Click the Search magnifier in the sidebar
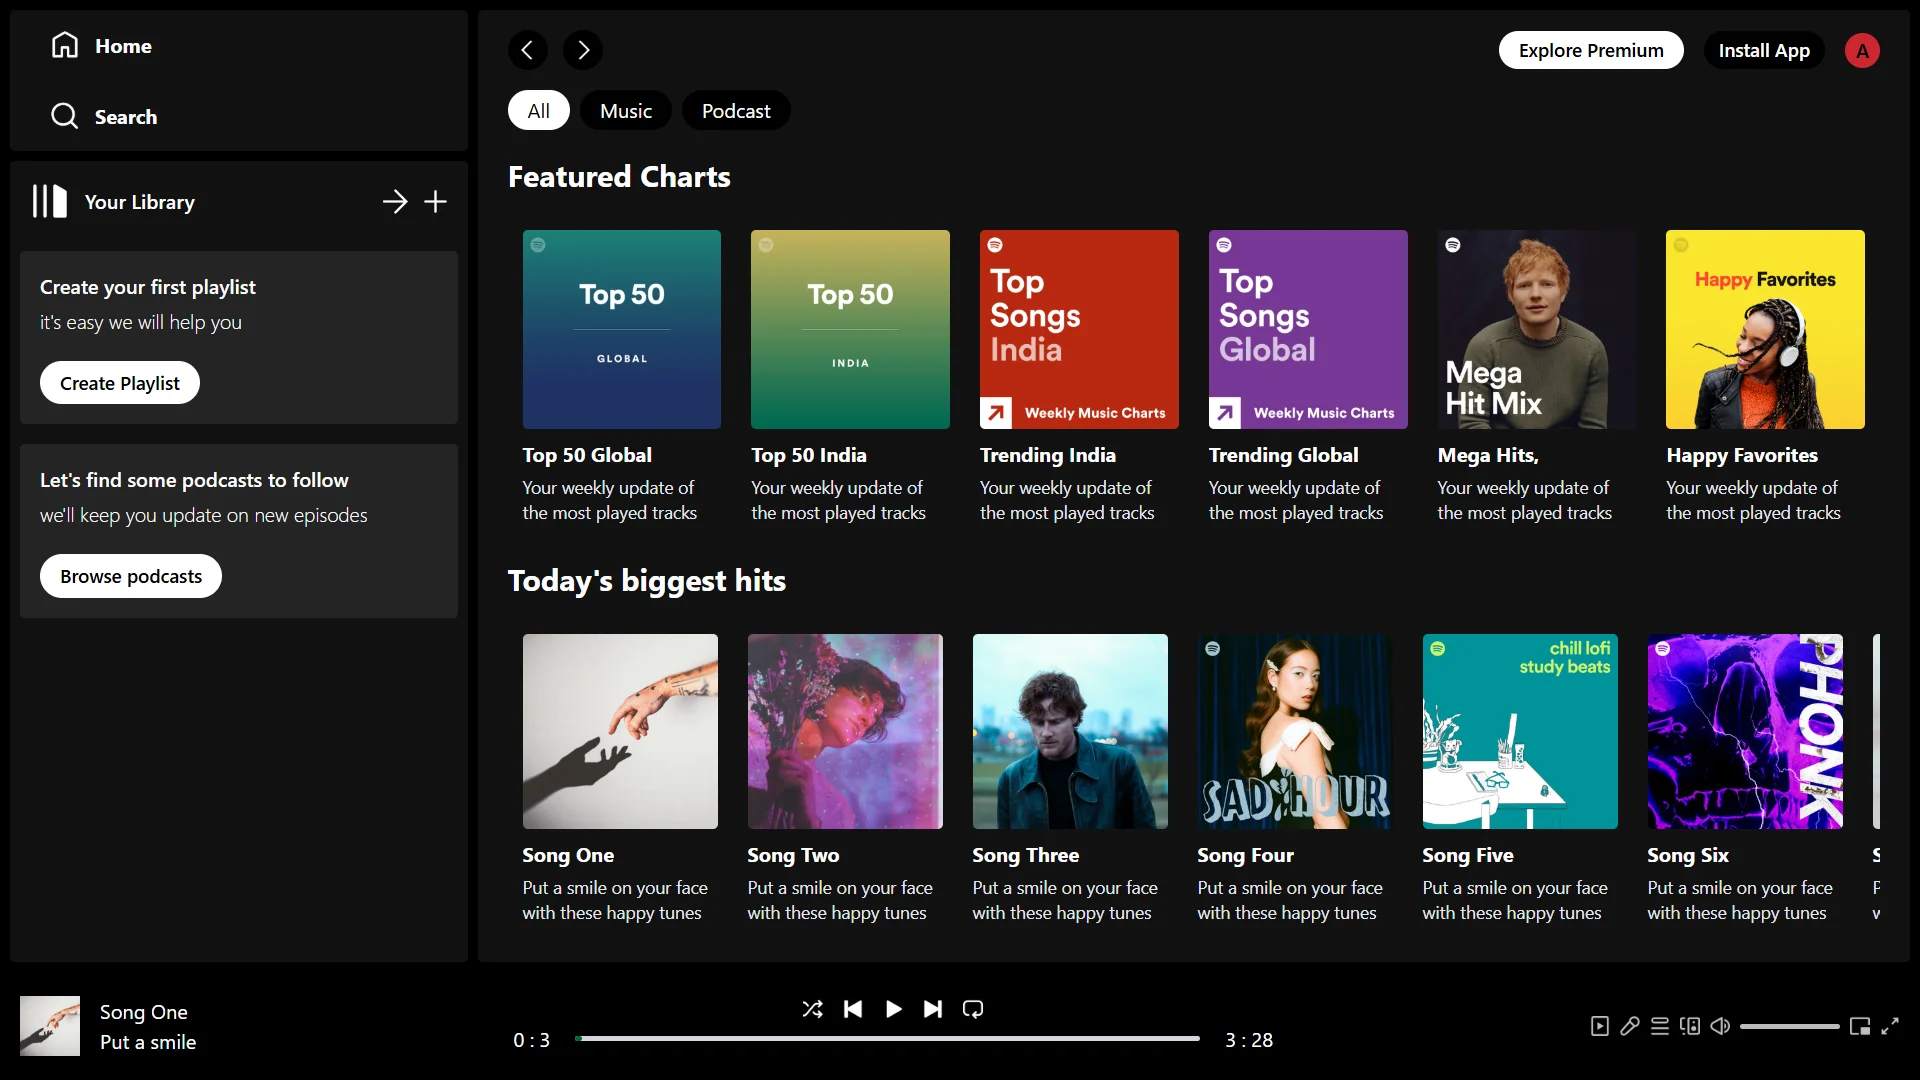The height and width of the screenshot is (1080, 1920). [x=65, y=117]
